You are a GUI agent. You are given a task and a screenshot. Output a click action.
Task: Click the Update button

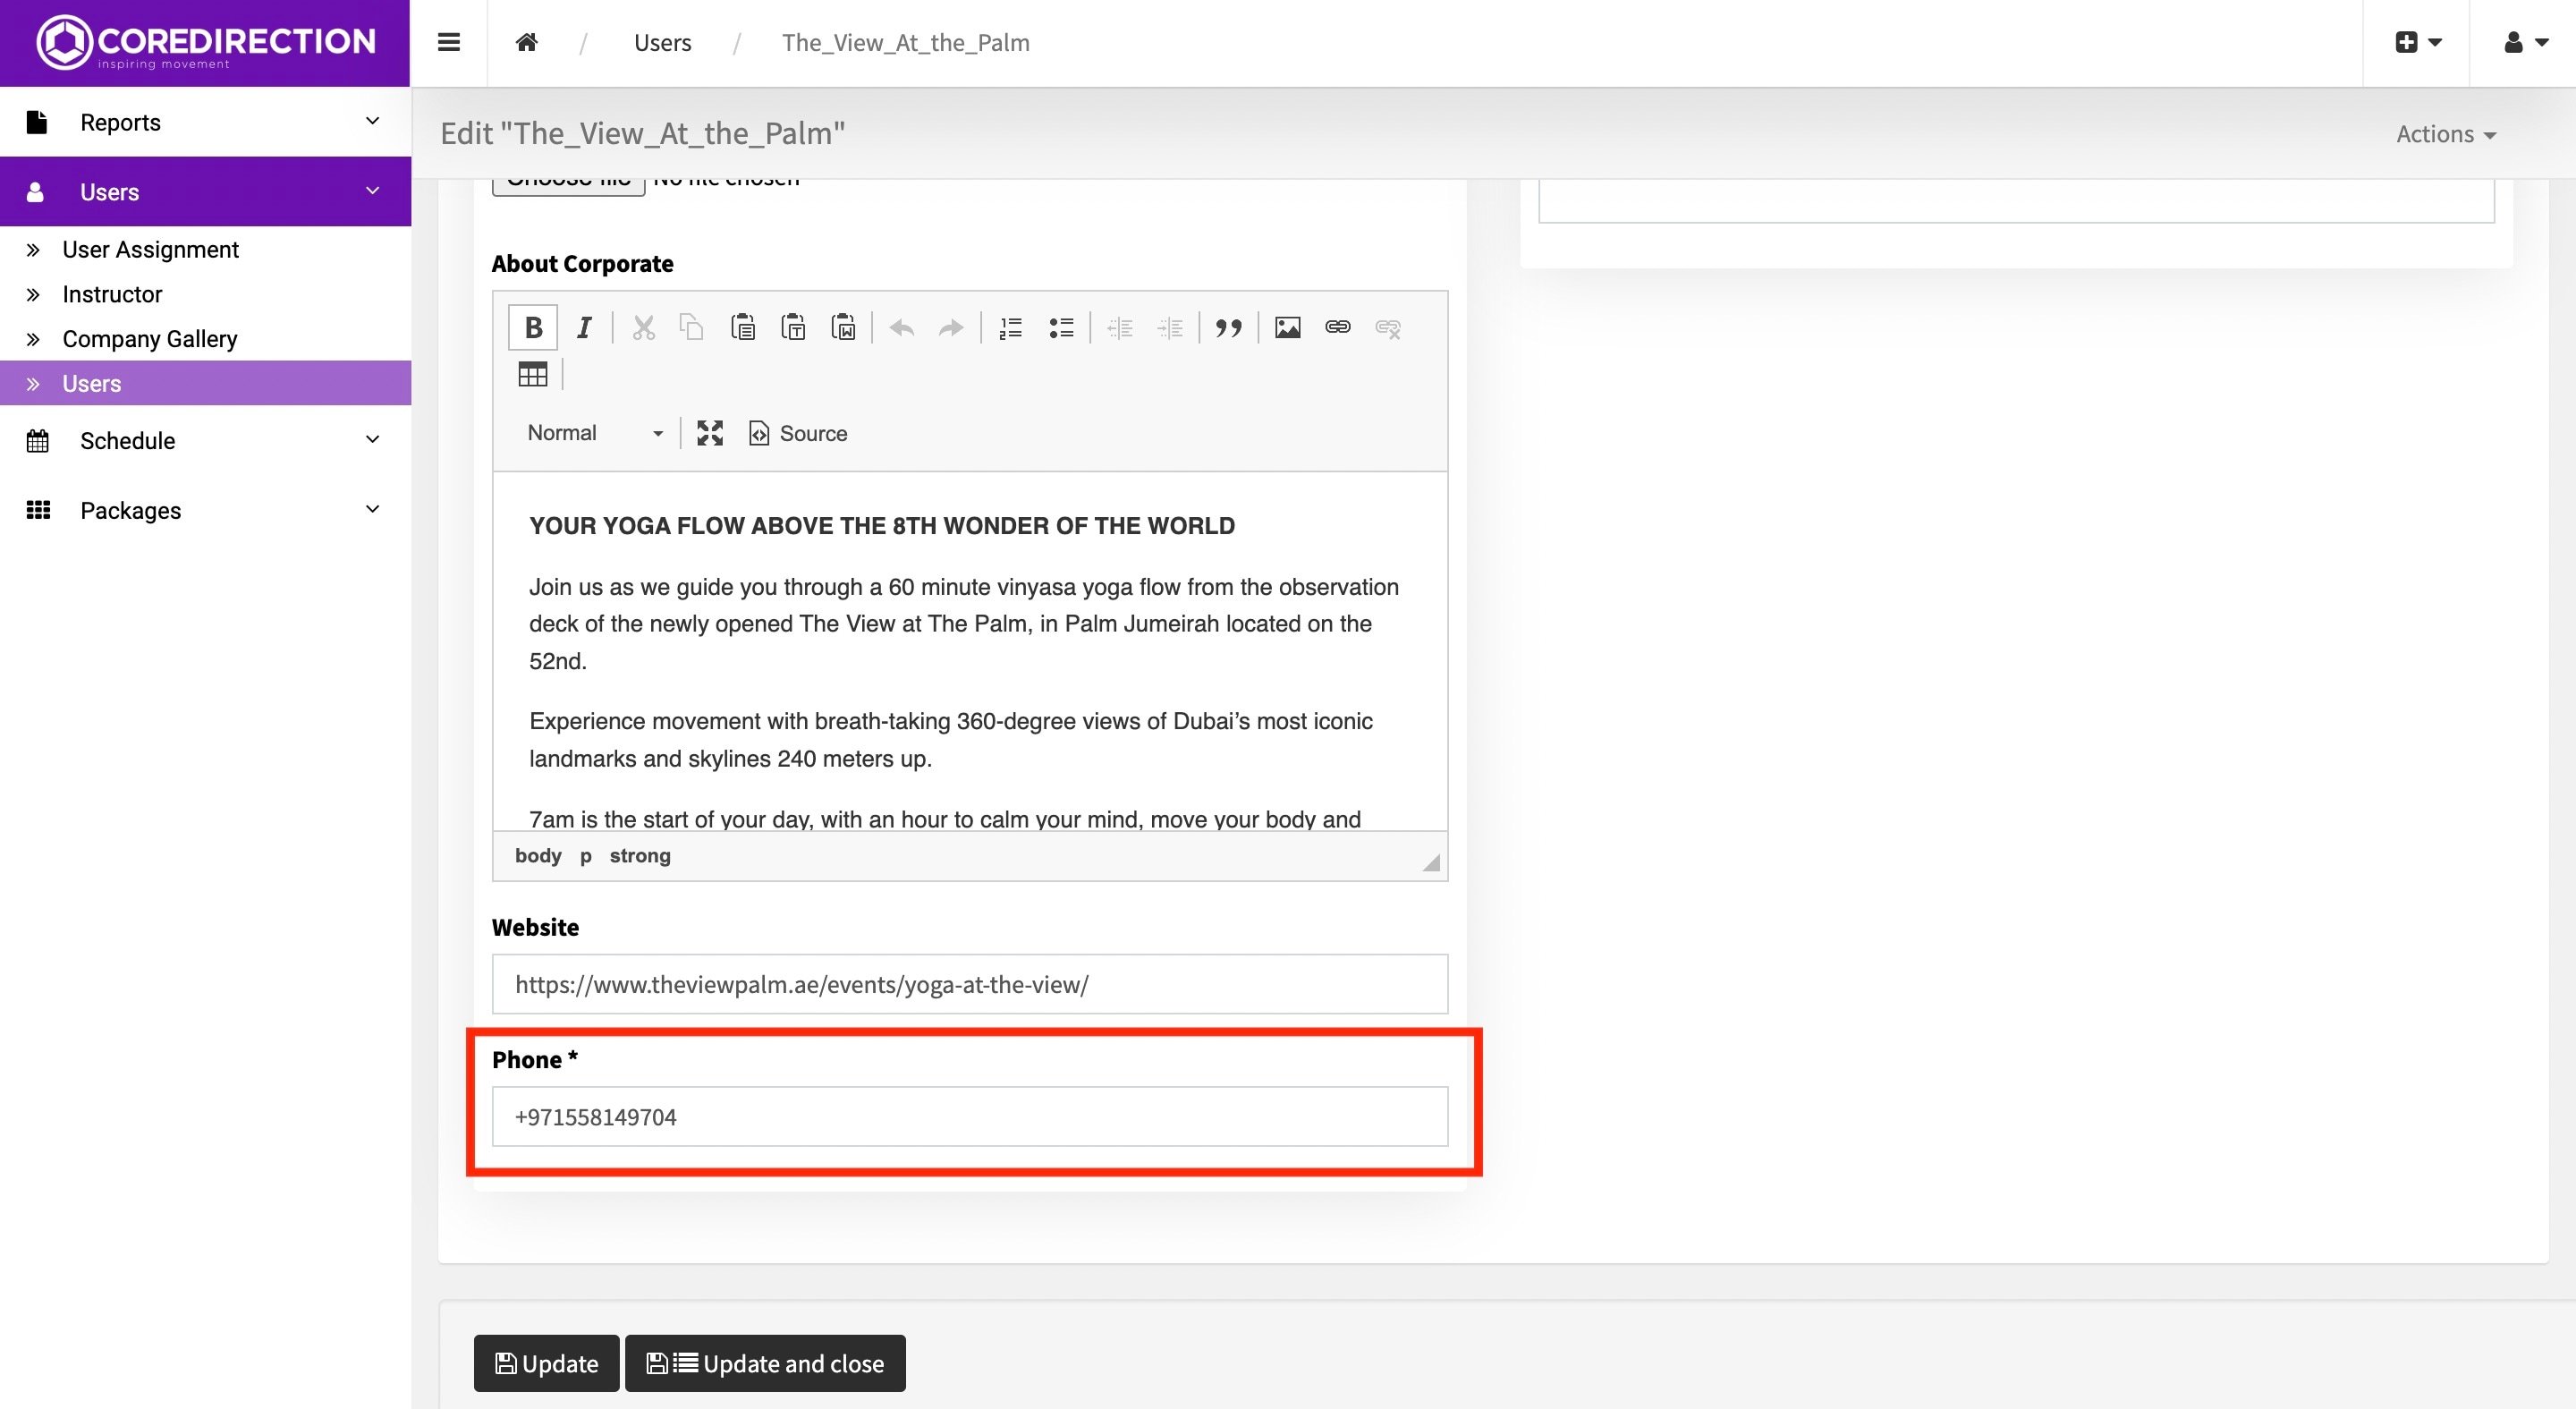[x=546, y=1363]
